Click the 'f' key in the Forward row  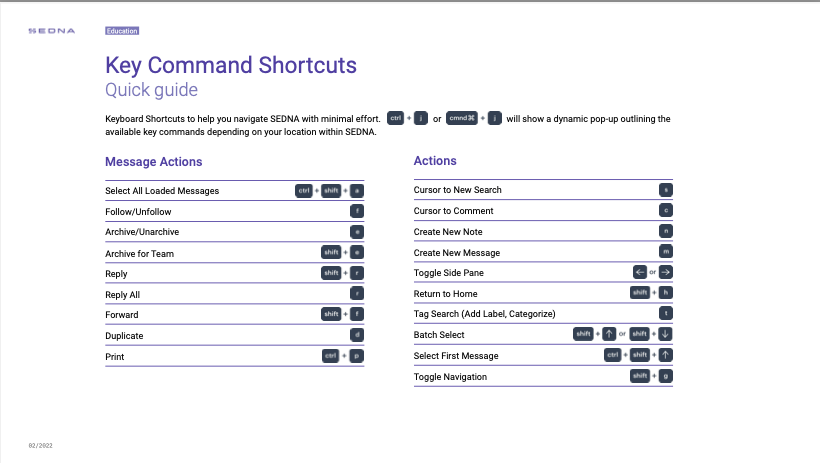[357, 314]
